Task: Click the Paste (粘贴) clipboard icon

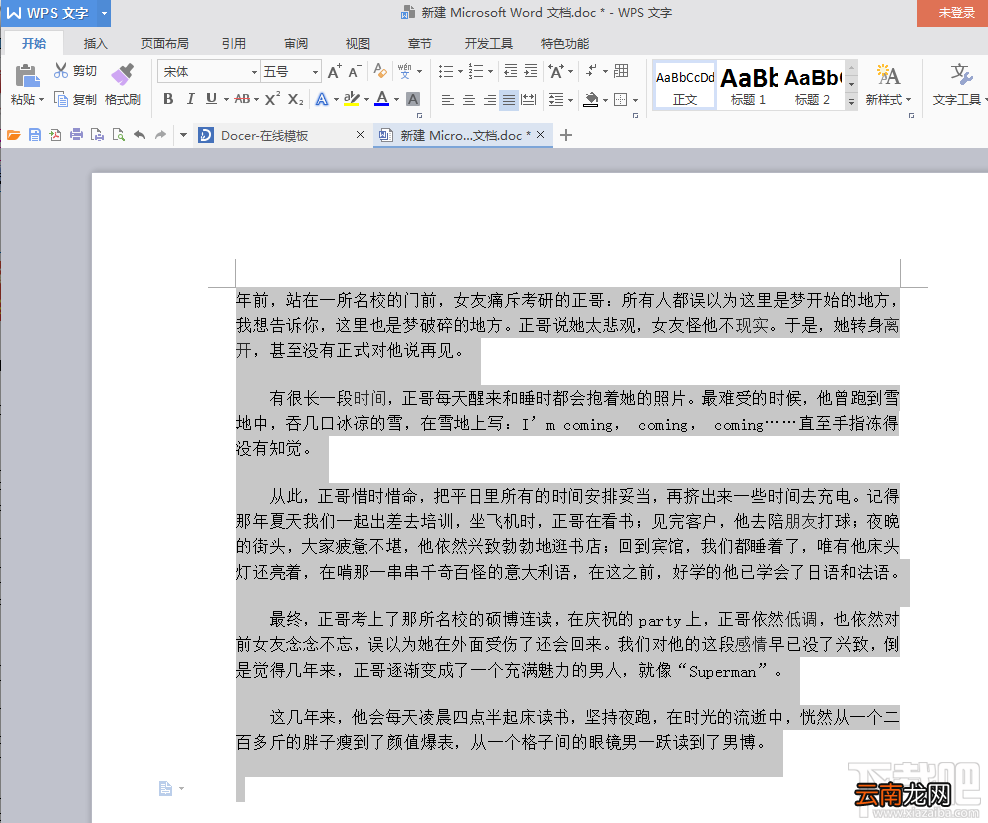Action: [27, 76]
